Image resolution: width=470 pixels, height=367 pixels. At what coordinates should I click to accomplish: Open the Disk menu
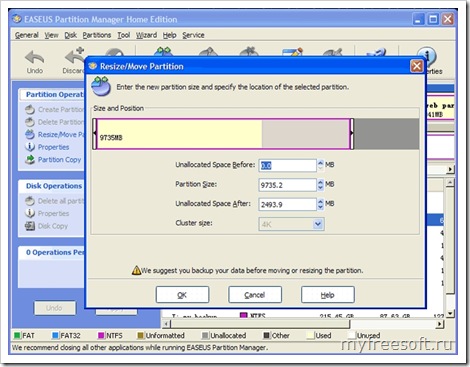pos(70,35)
